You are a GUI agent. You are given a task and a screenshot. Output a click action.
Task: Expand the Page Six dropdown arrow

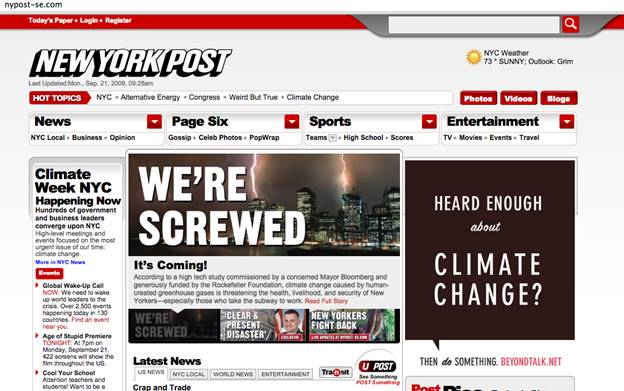(292, 122)
